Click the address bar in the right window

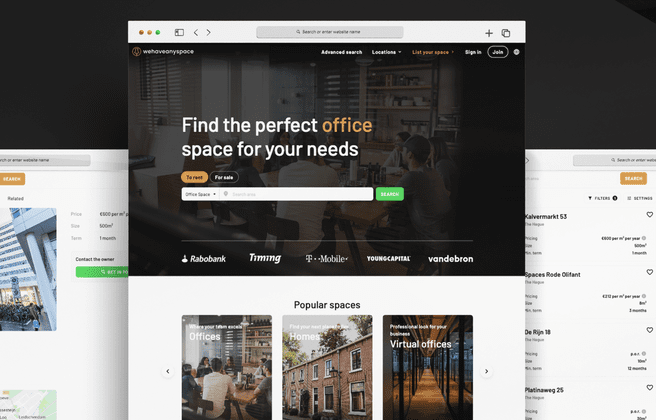click(x=614, y=160)
